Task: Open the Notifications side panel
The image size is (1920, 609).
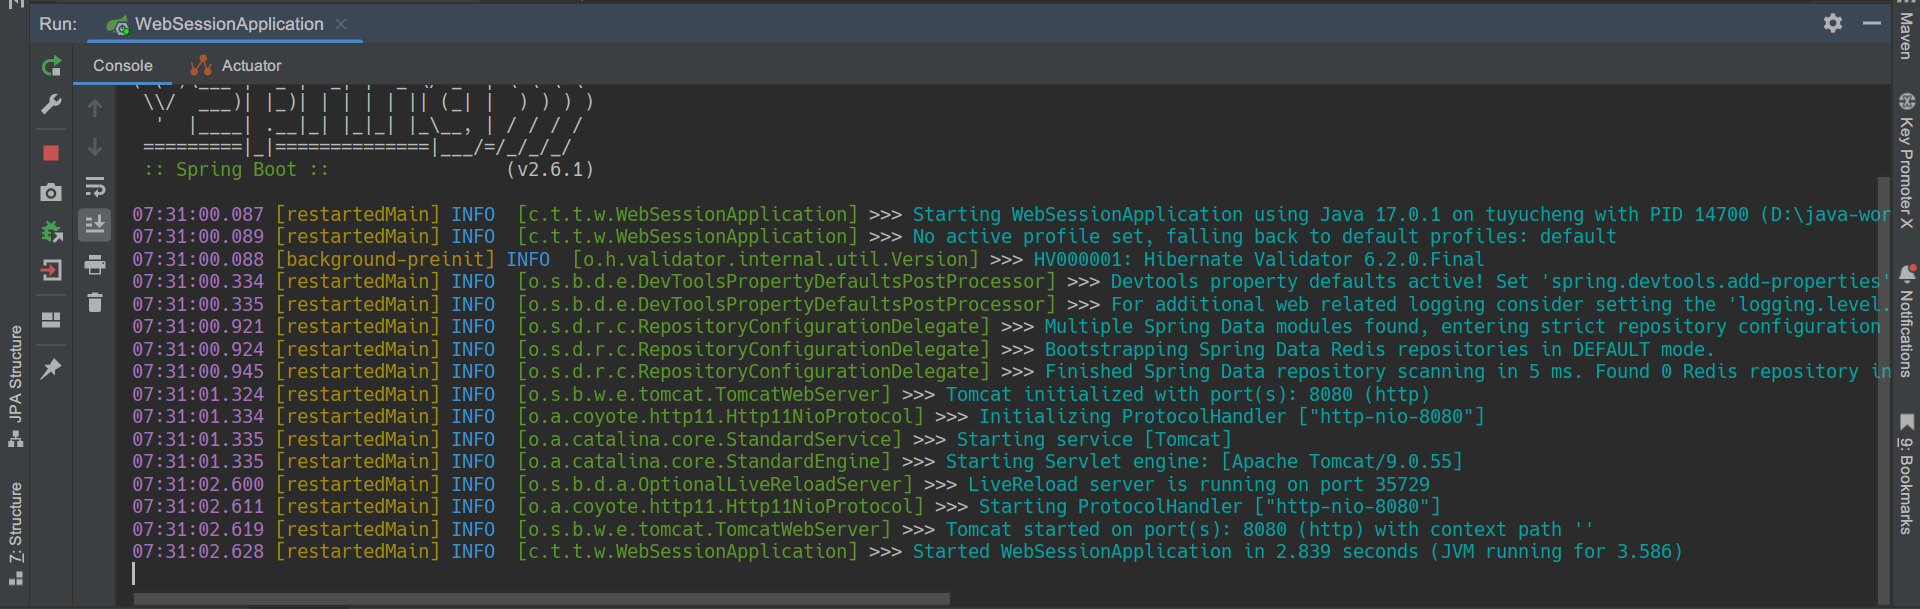Action: point(1906,321)
